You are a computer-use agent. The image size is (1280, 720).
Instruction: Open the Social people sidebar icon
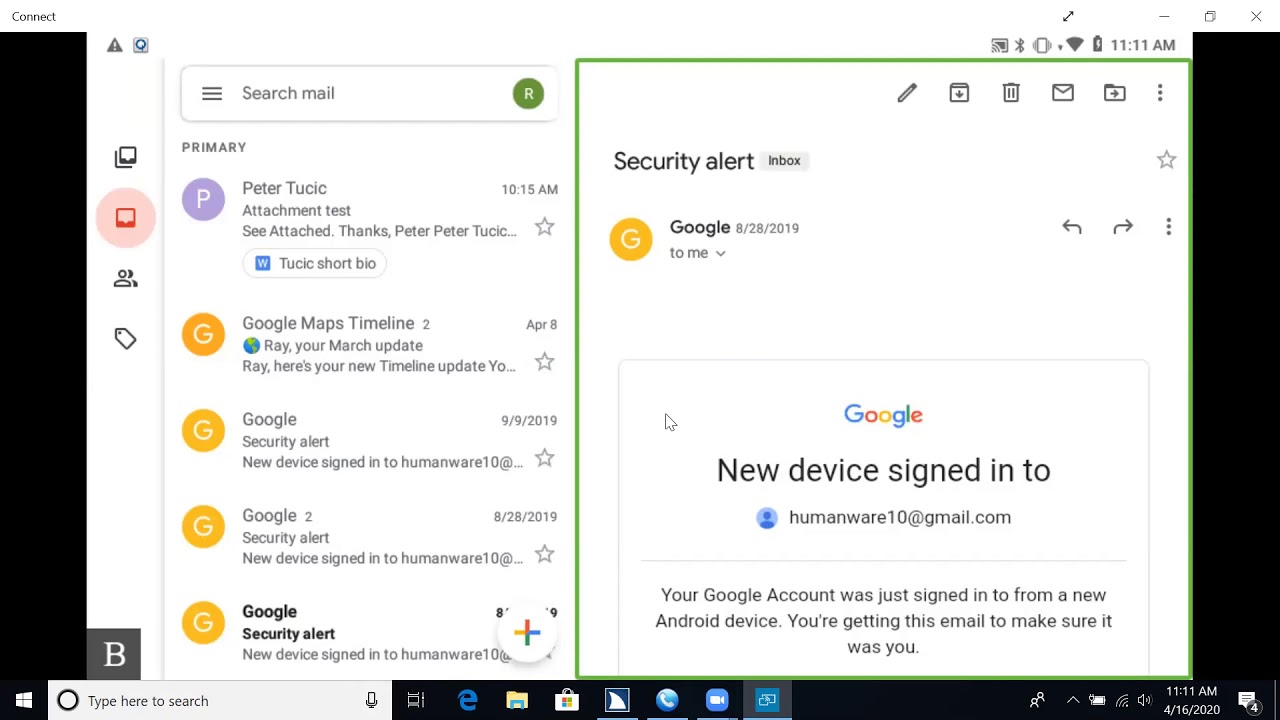[125, 279]
